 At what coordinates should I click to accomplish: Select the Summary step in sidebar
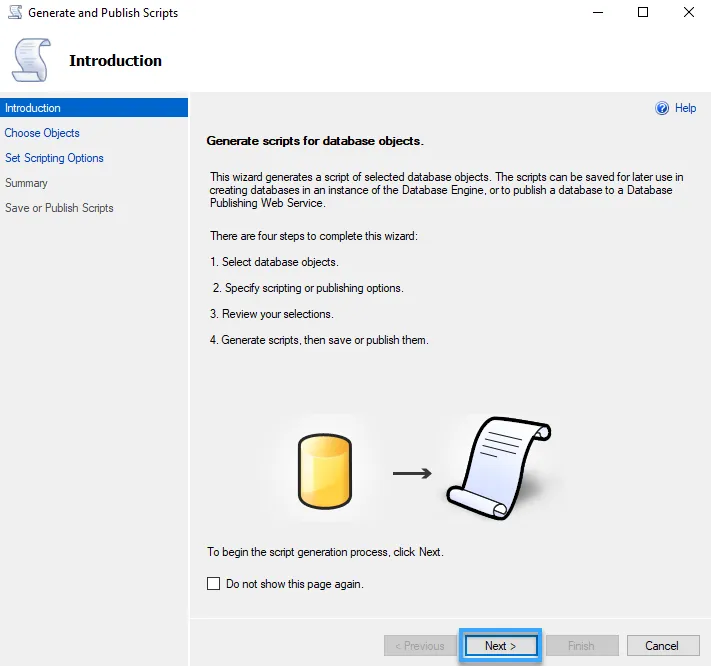(26, 183)
